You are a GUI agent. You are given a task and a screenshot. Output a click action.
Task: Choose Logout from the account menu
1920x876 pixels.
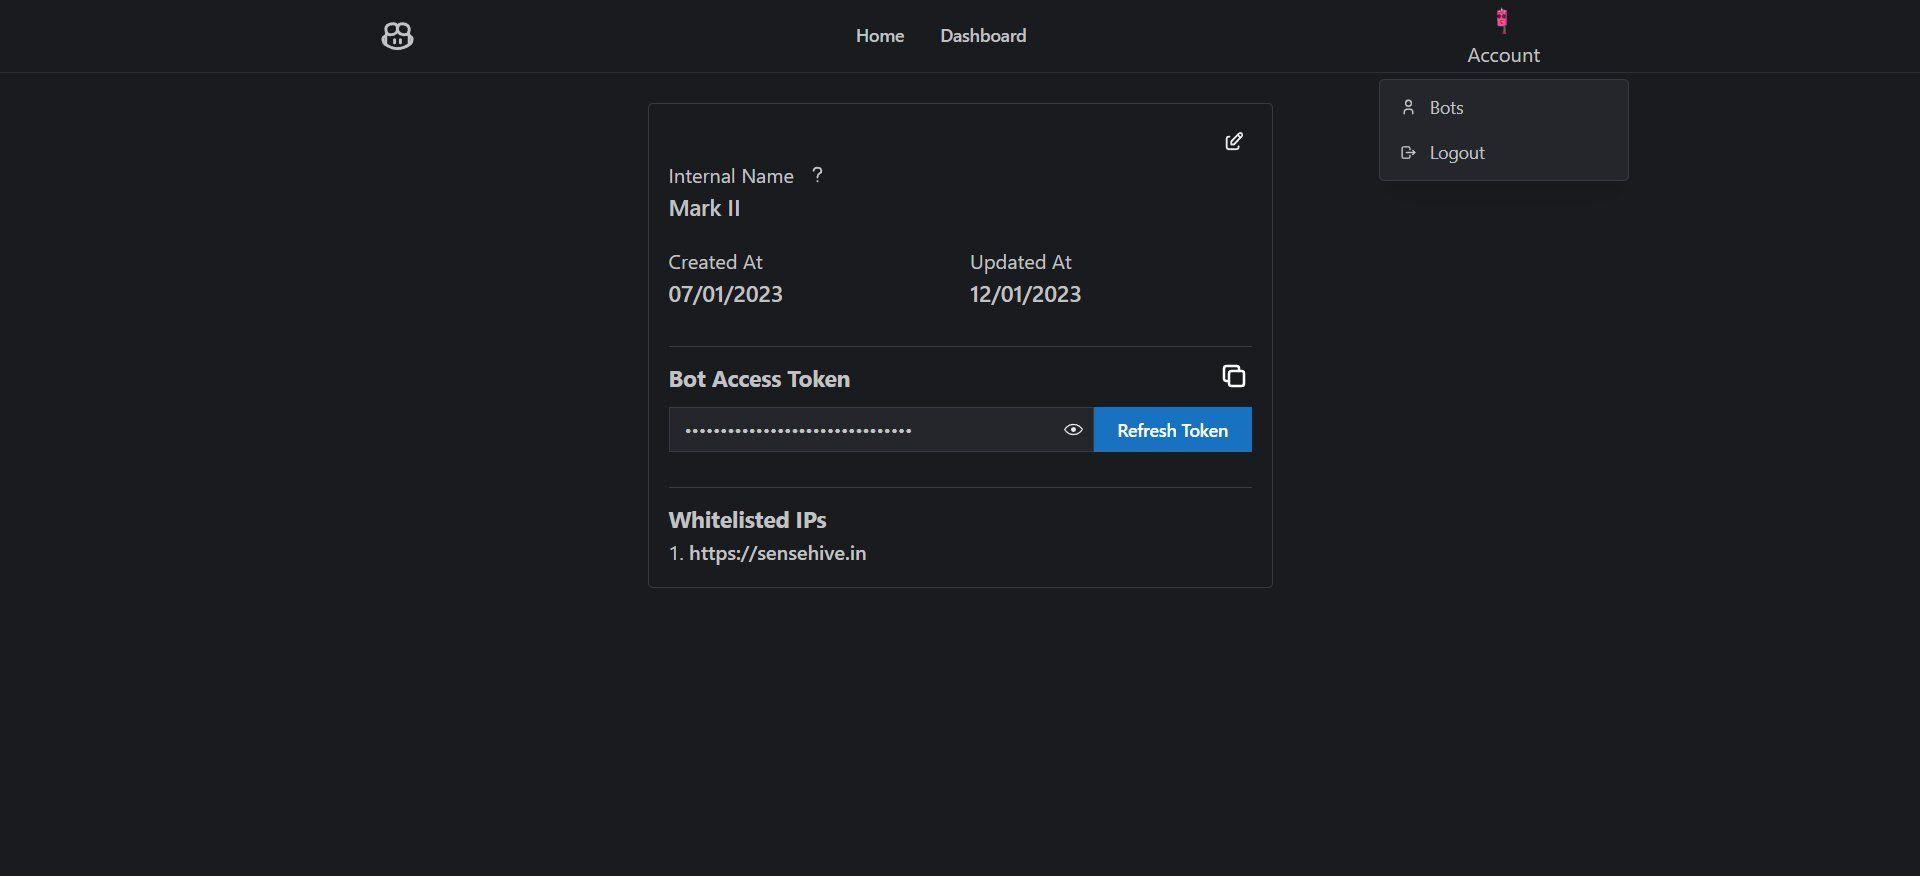pos(1504,153)
